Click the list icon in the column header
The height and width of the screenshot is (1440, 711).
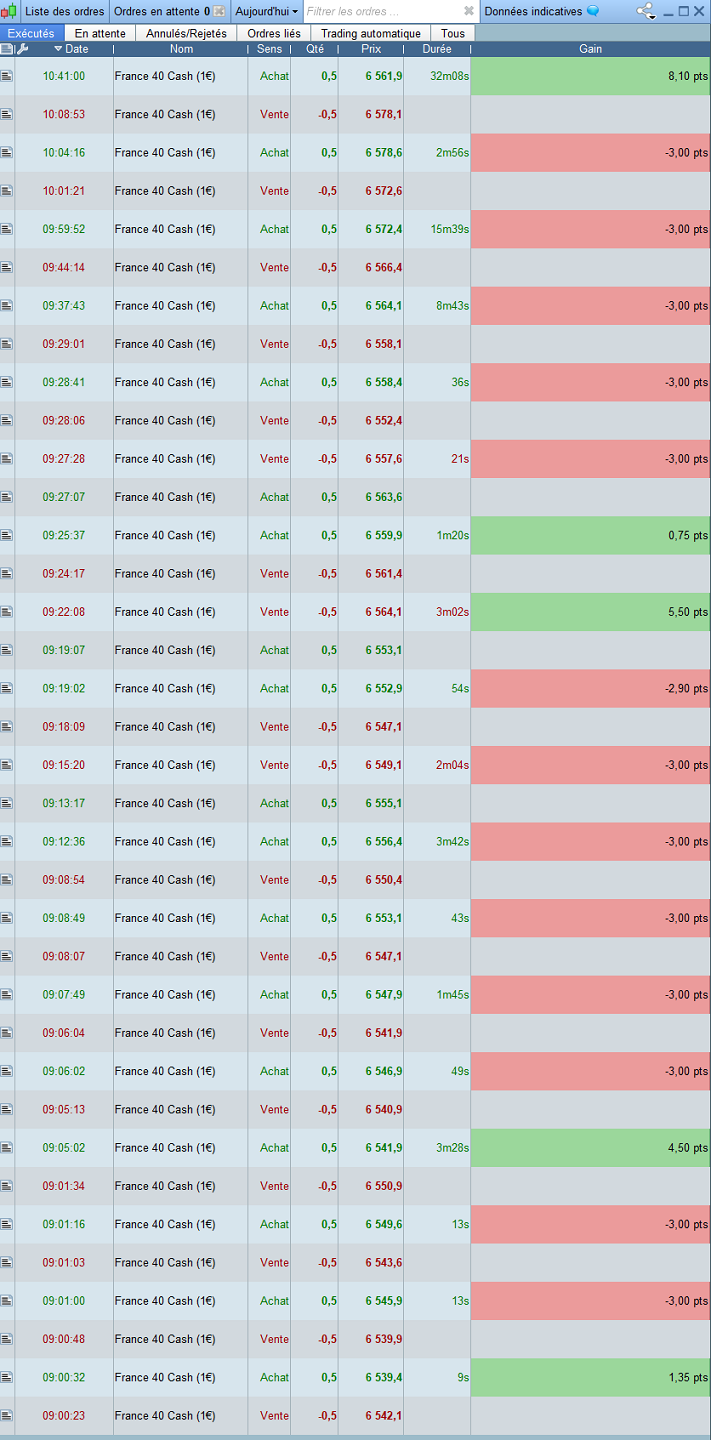point(8,48)
